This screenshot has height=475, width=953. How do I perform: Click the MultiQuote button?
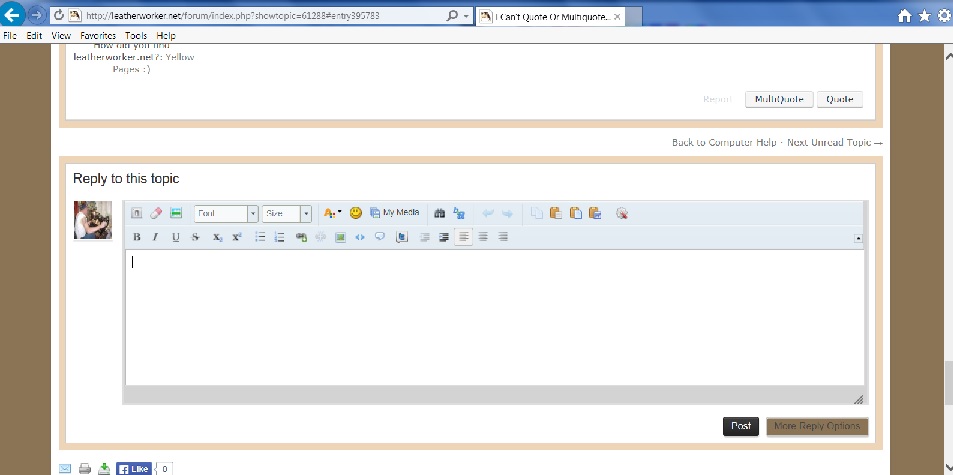(779, 99)
